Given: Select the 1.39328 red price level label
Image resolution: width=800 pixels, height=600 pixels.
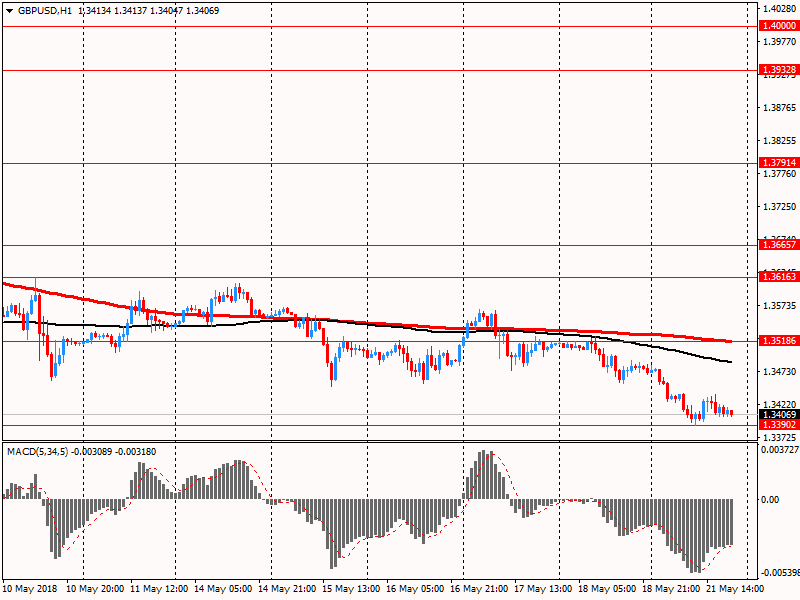Looking at the screenshot, I should 779,70.
